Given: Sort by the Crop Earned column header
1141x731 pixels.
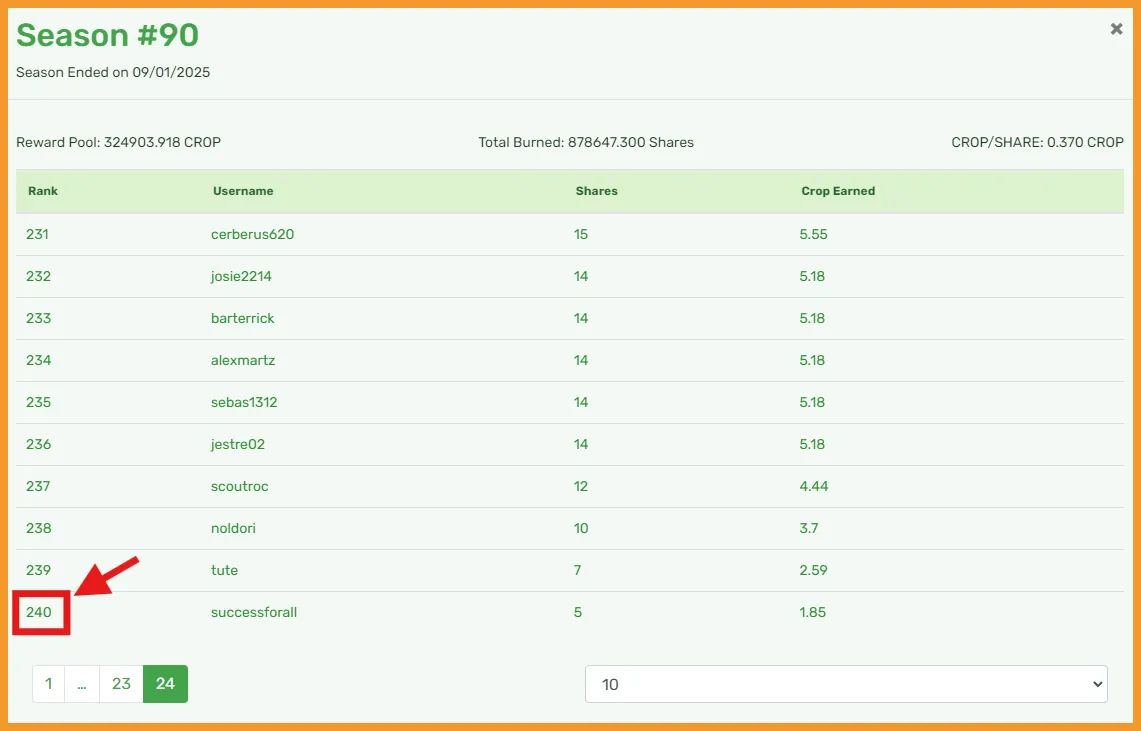Looking at the screenshot, I should click(838, 191).
